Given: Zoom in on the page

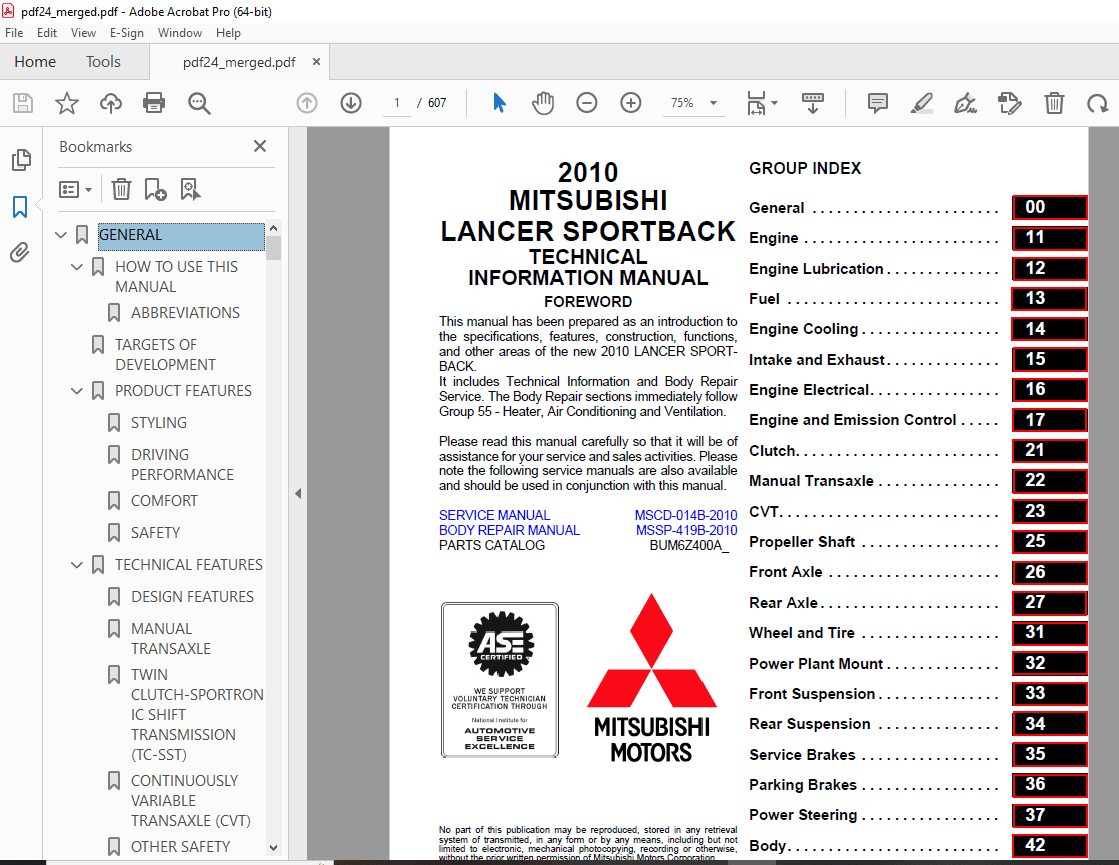Looking at the screenshot, I should click(x=630, y=103).
